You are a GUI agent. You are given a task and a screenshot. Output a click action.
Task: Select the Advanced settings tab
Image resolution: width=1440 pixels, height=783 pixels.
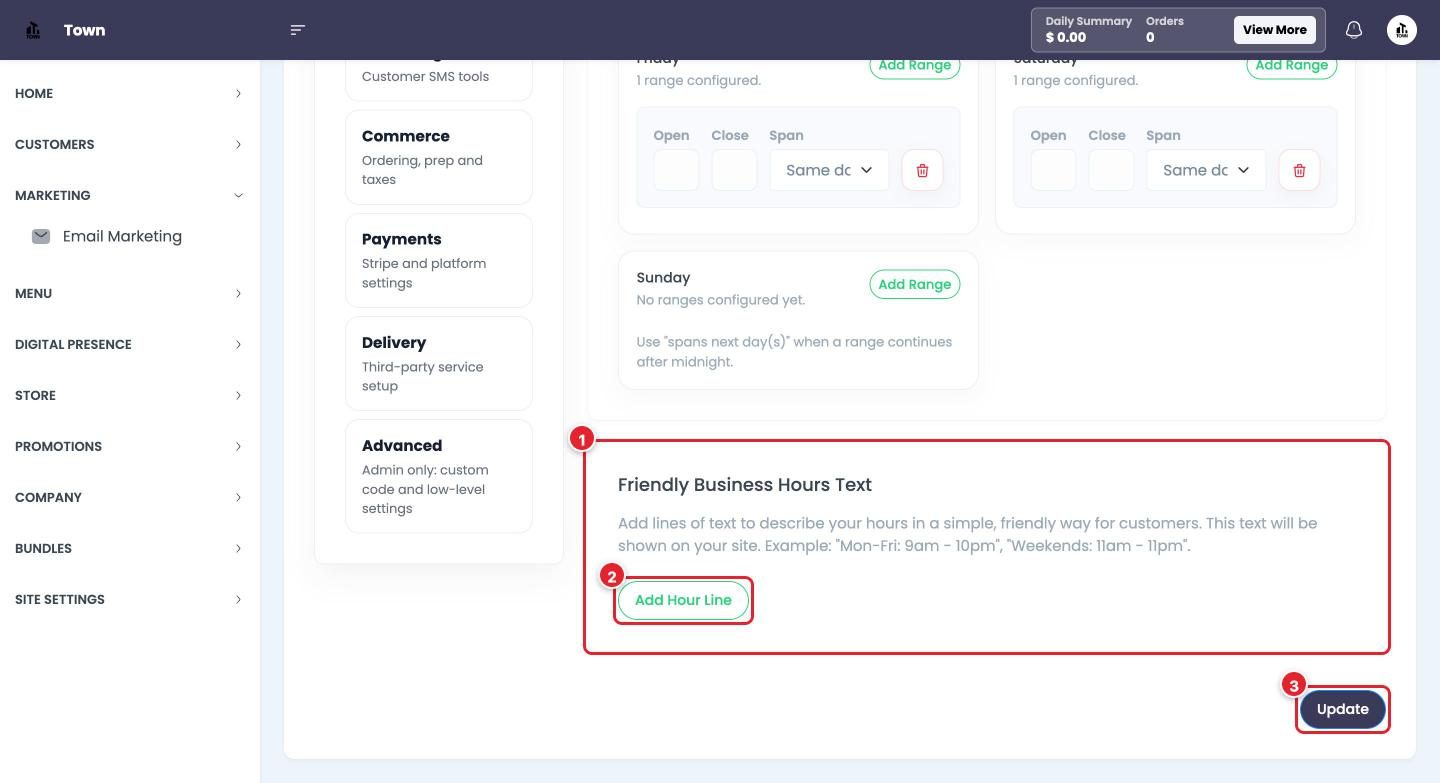click(x=439, y=476)
